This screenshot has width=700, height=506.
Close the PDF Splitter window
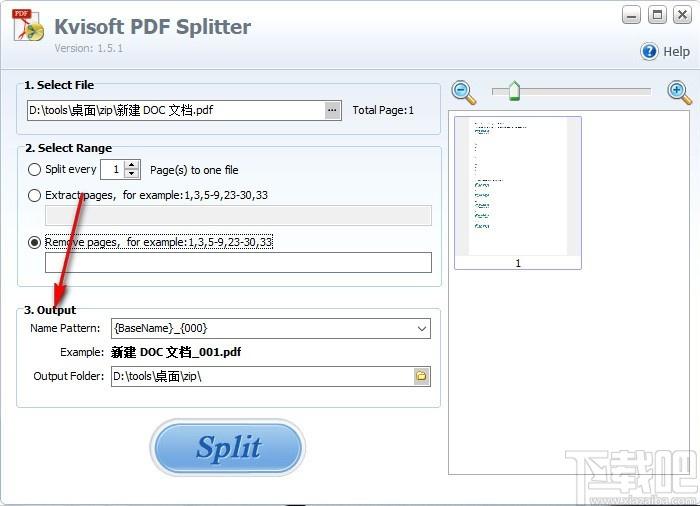click(683, 15)
